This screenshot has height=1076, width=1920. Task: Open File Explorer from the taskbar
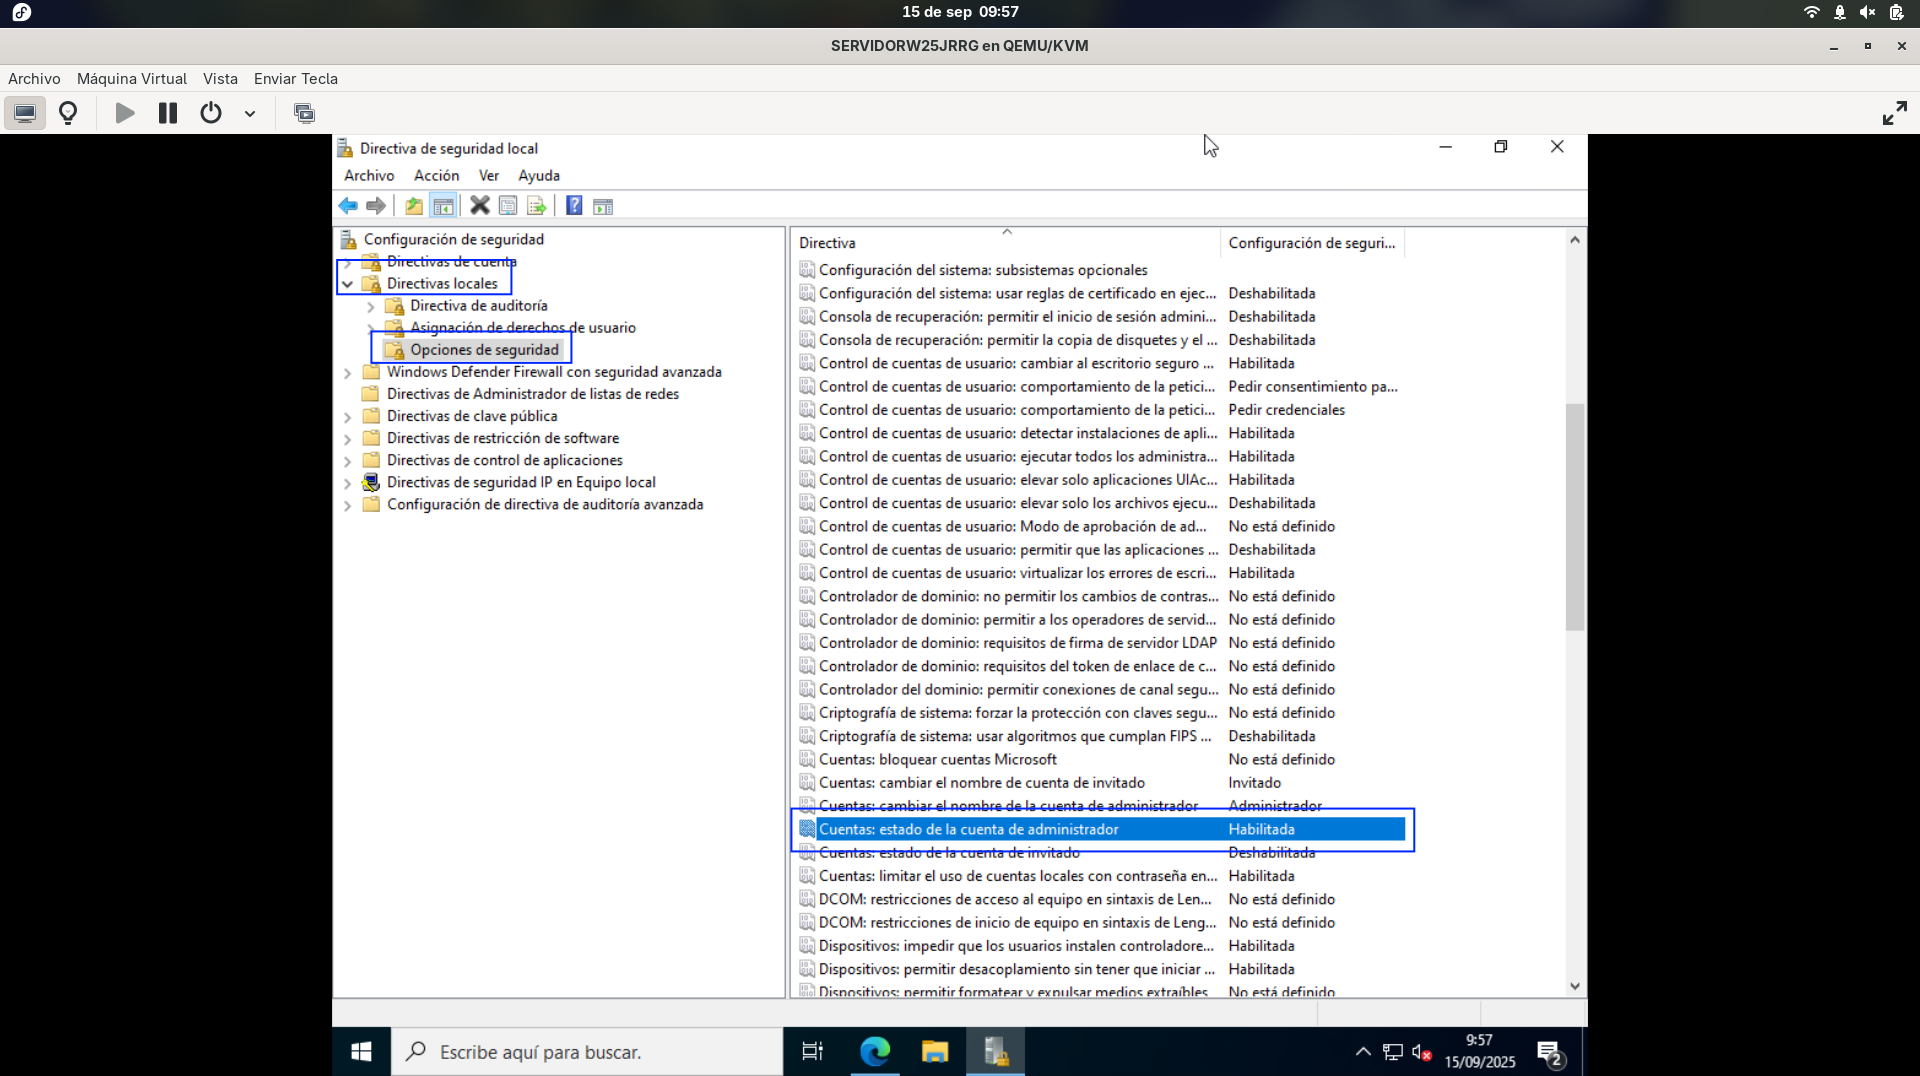(x=935, y=1052)
